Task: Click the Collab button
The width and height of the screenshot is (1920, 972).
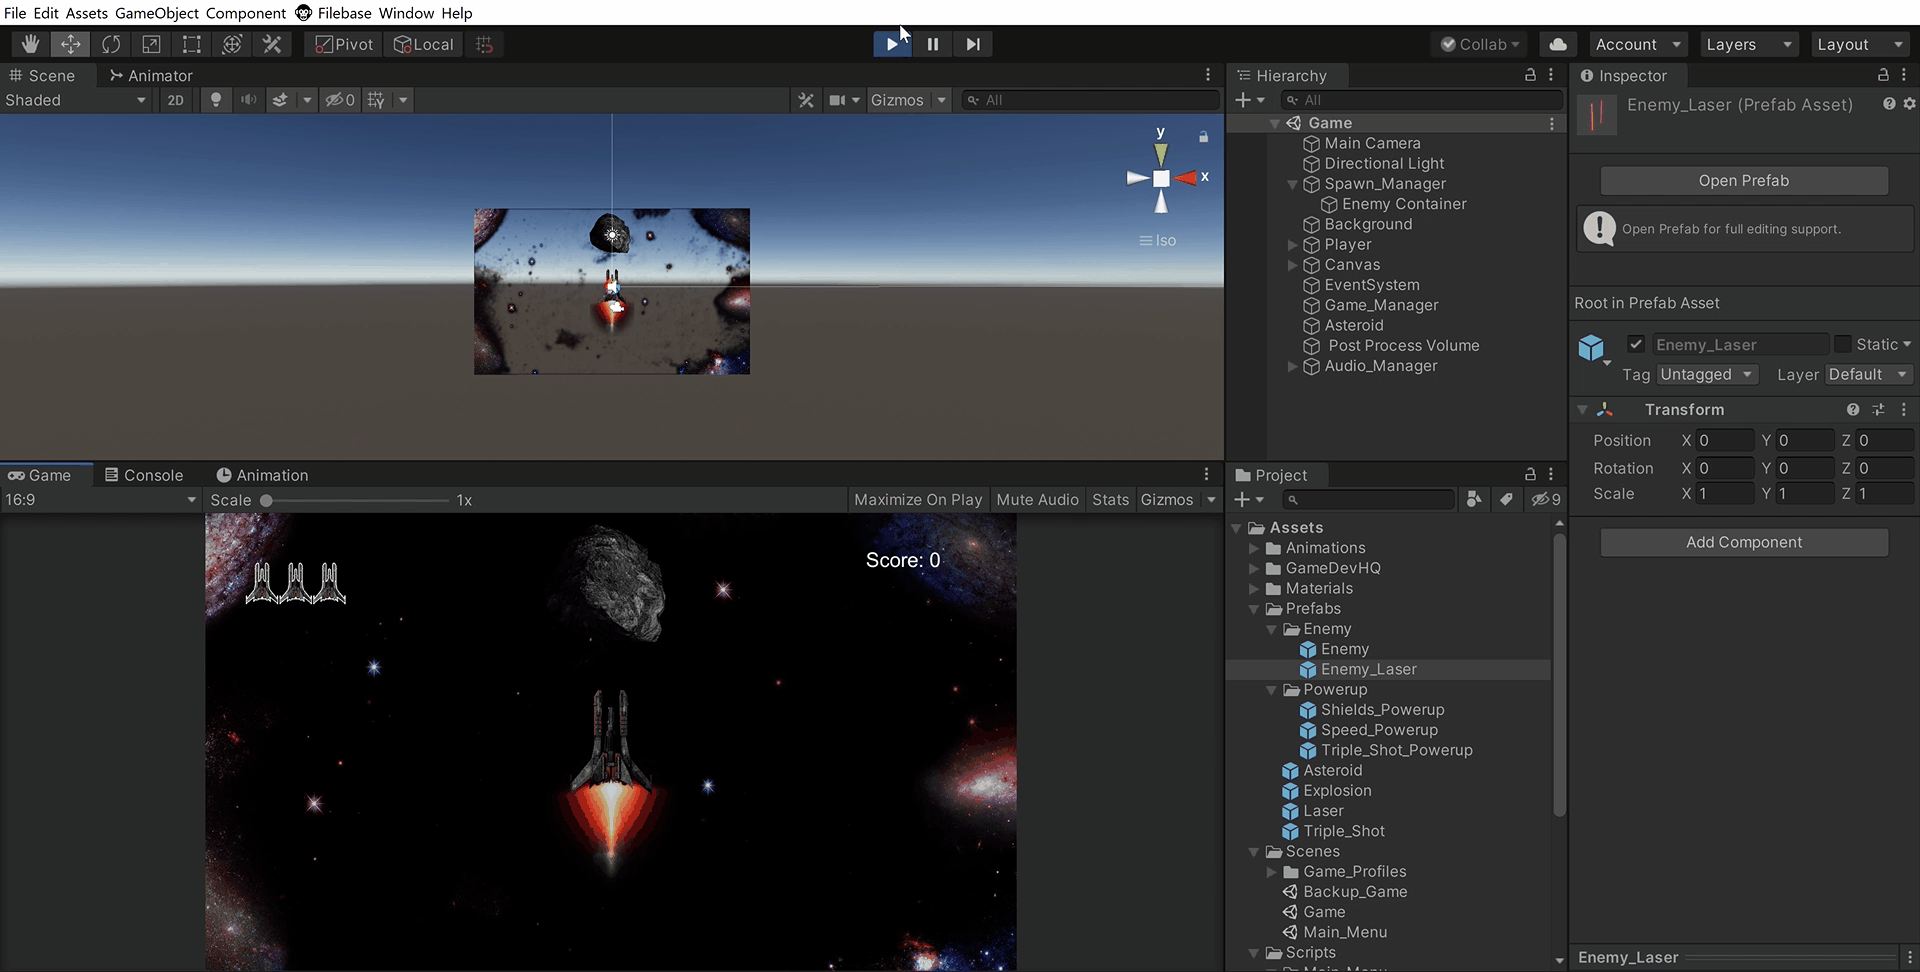Action: click(x=1480, y=44)
